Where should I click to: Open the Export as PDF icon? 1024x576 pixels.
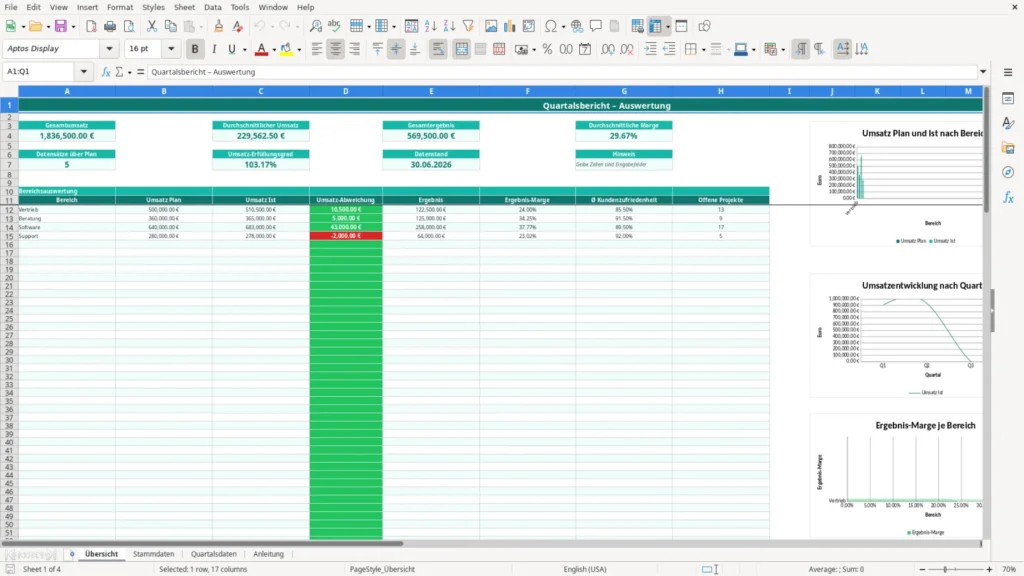(x=91, y=26)
